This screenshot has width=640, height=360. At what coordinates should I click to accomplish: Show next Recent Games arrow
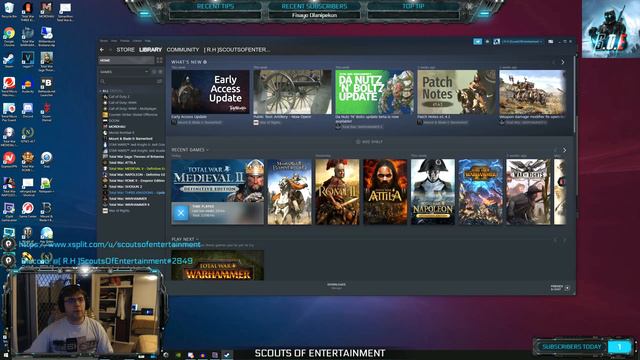click(564, 150)
